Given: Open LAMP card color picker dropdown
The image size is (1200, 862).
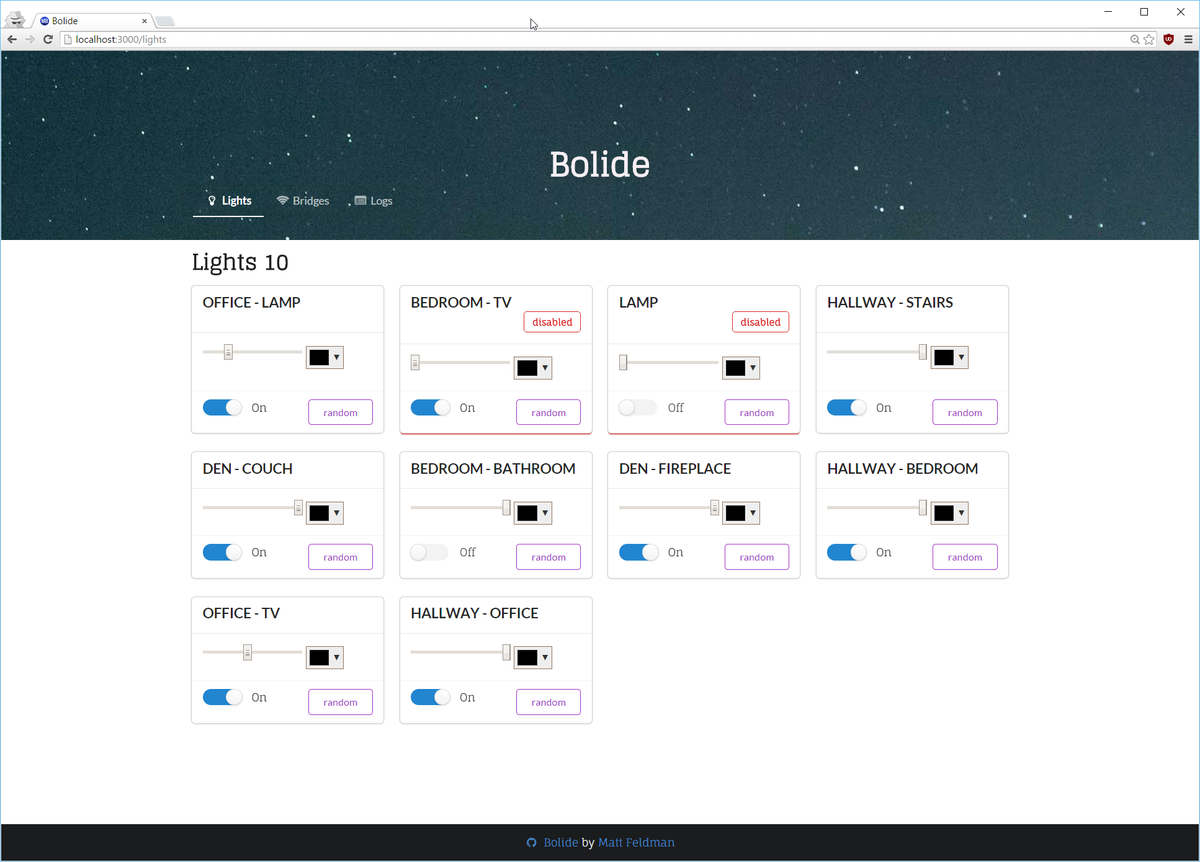Looking at the screenshot, I should coord(741,368).
